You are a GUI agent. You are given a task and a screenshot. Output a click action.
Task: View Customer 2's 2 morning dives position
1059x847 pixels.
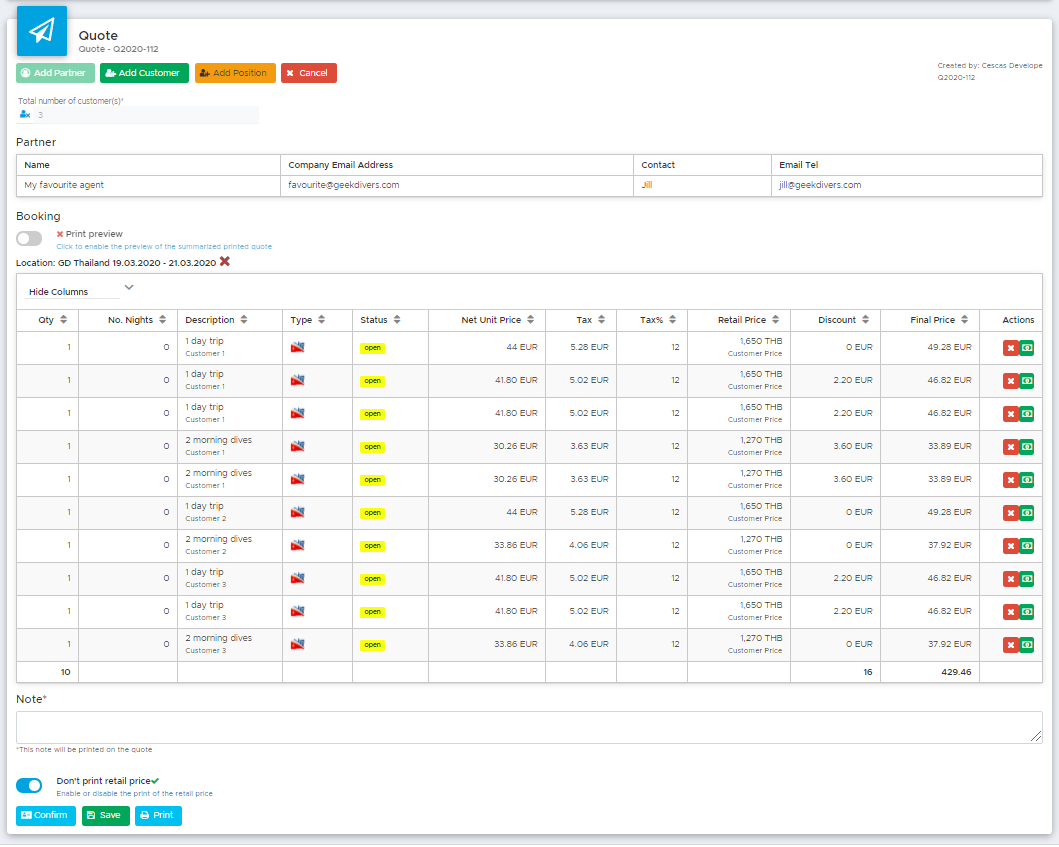pos(1027,546)
